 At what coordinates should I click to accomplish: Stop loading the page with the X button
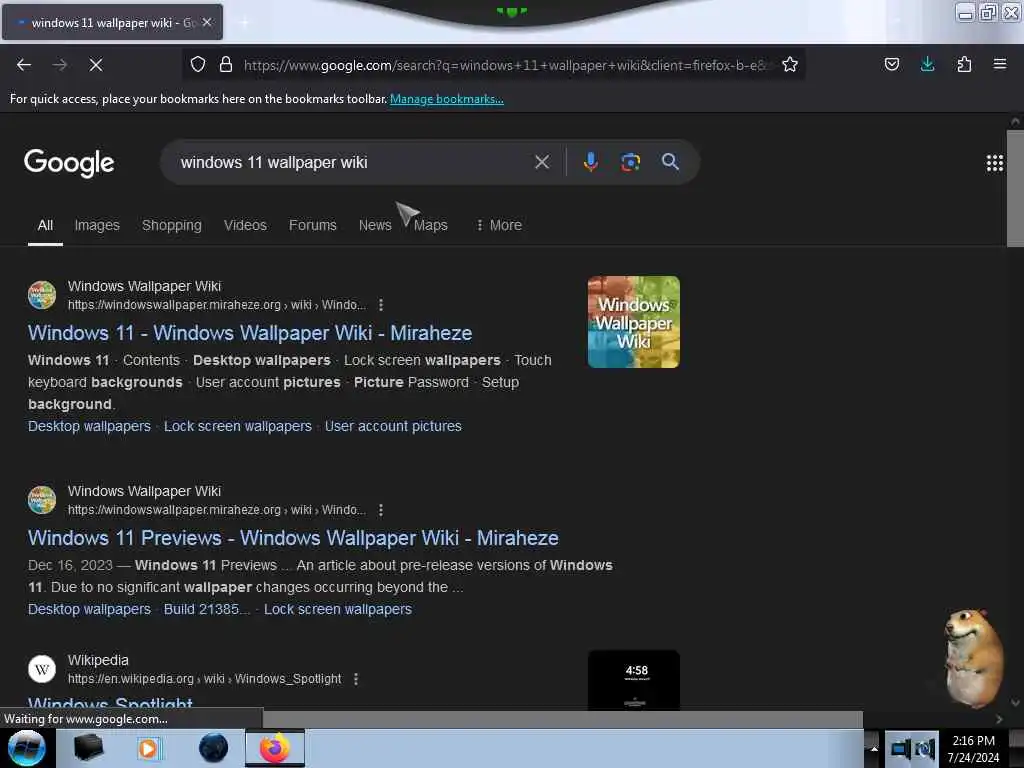tap(96, 65)
